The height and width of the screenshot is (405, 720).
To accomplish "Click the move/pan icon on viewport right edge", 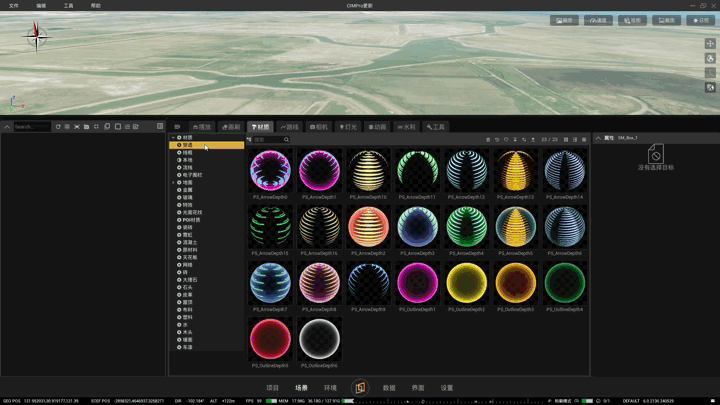I will pos(710,44).
